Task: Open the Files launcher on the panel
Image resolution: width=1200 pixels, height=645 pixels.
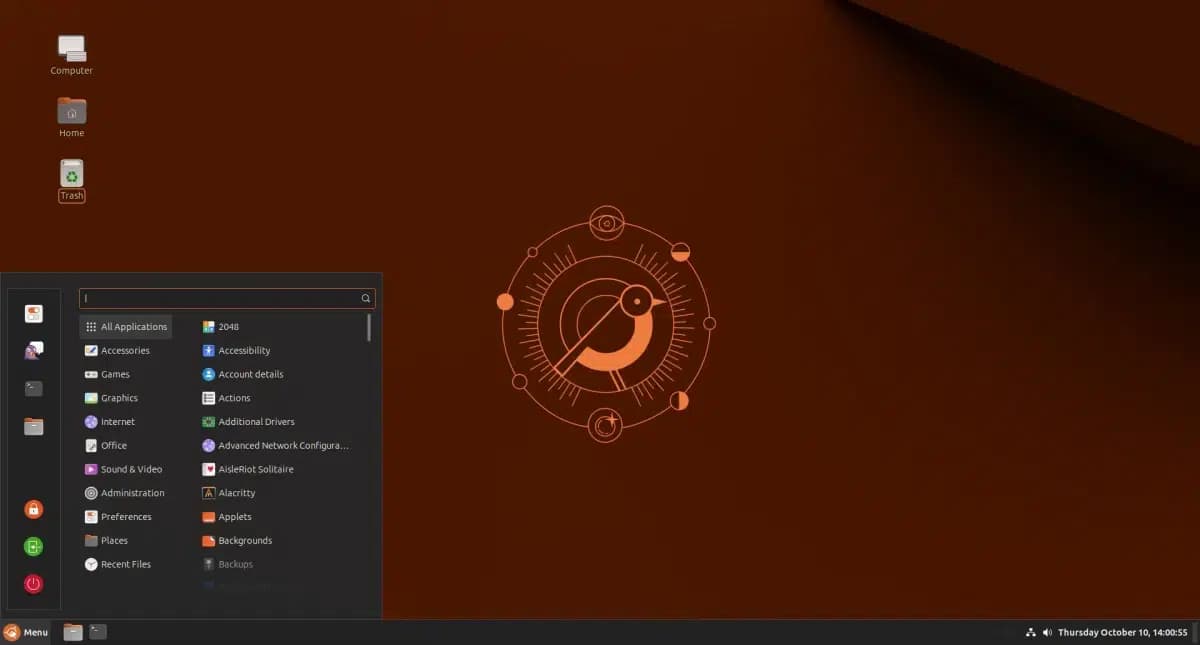Action: (73, 632)
